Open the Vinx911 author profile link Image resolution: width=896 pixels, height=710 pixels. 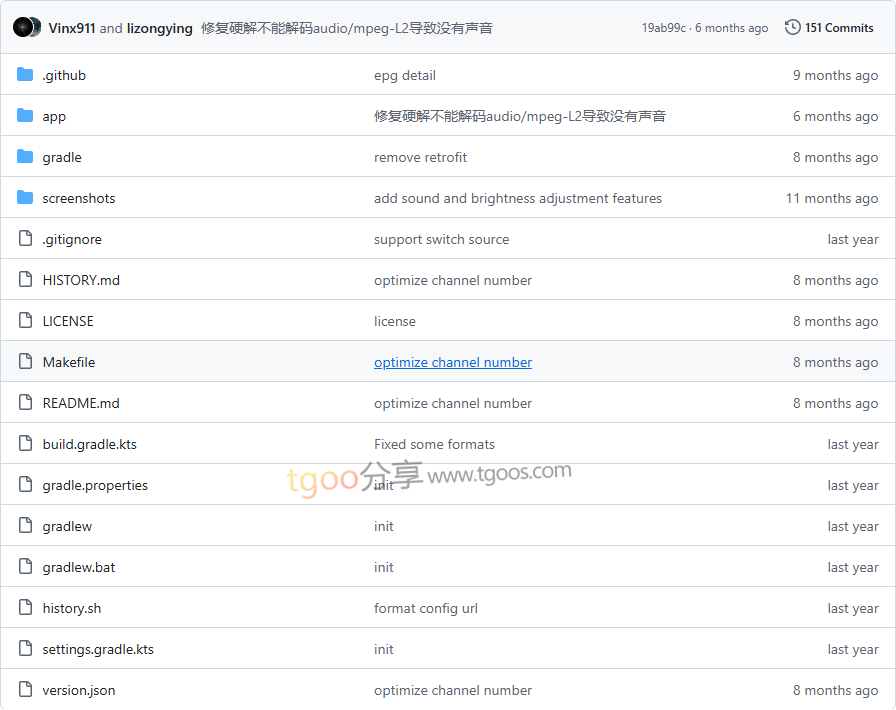(x=72, y=28)
